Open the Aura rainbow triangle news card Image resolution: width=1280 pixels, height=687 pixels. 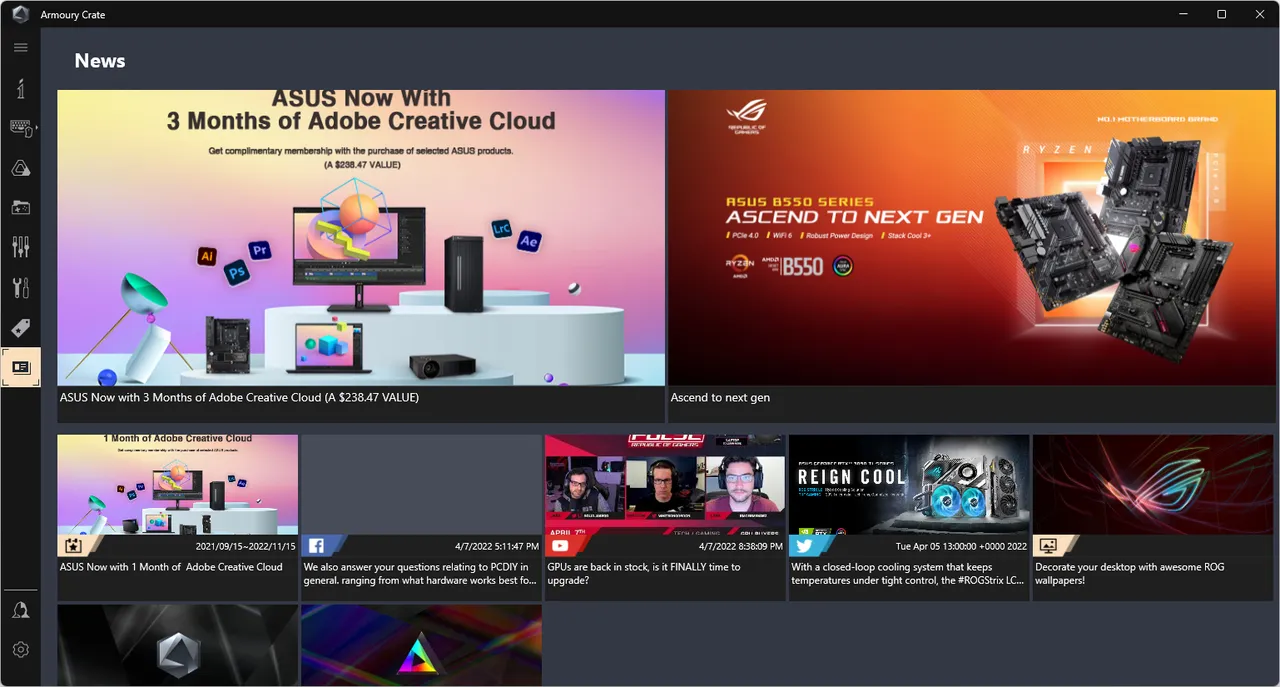421,645
